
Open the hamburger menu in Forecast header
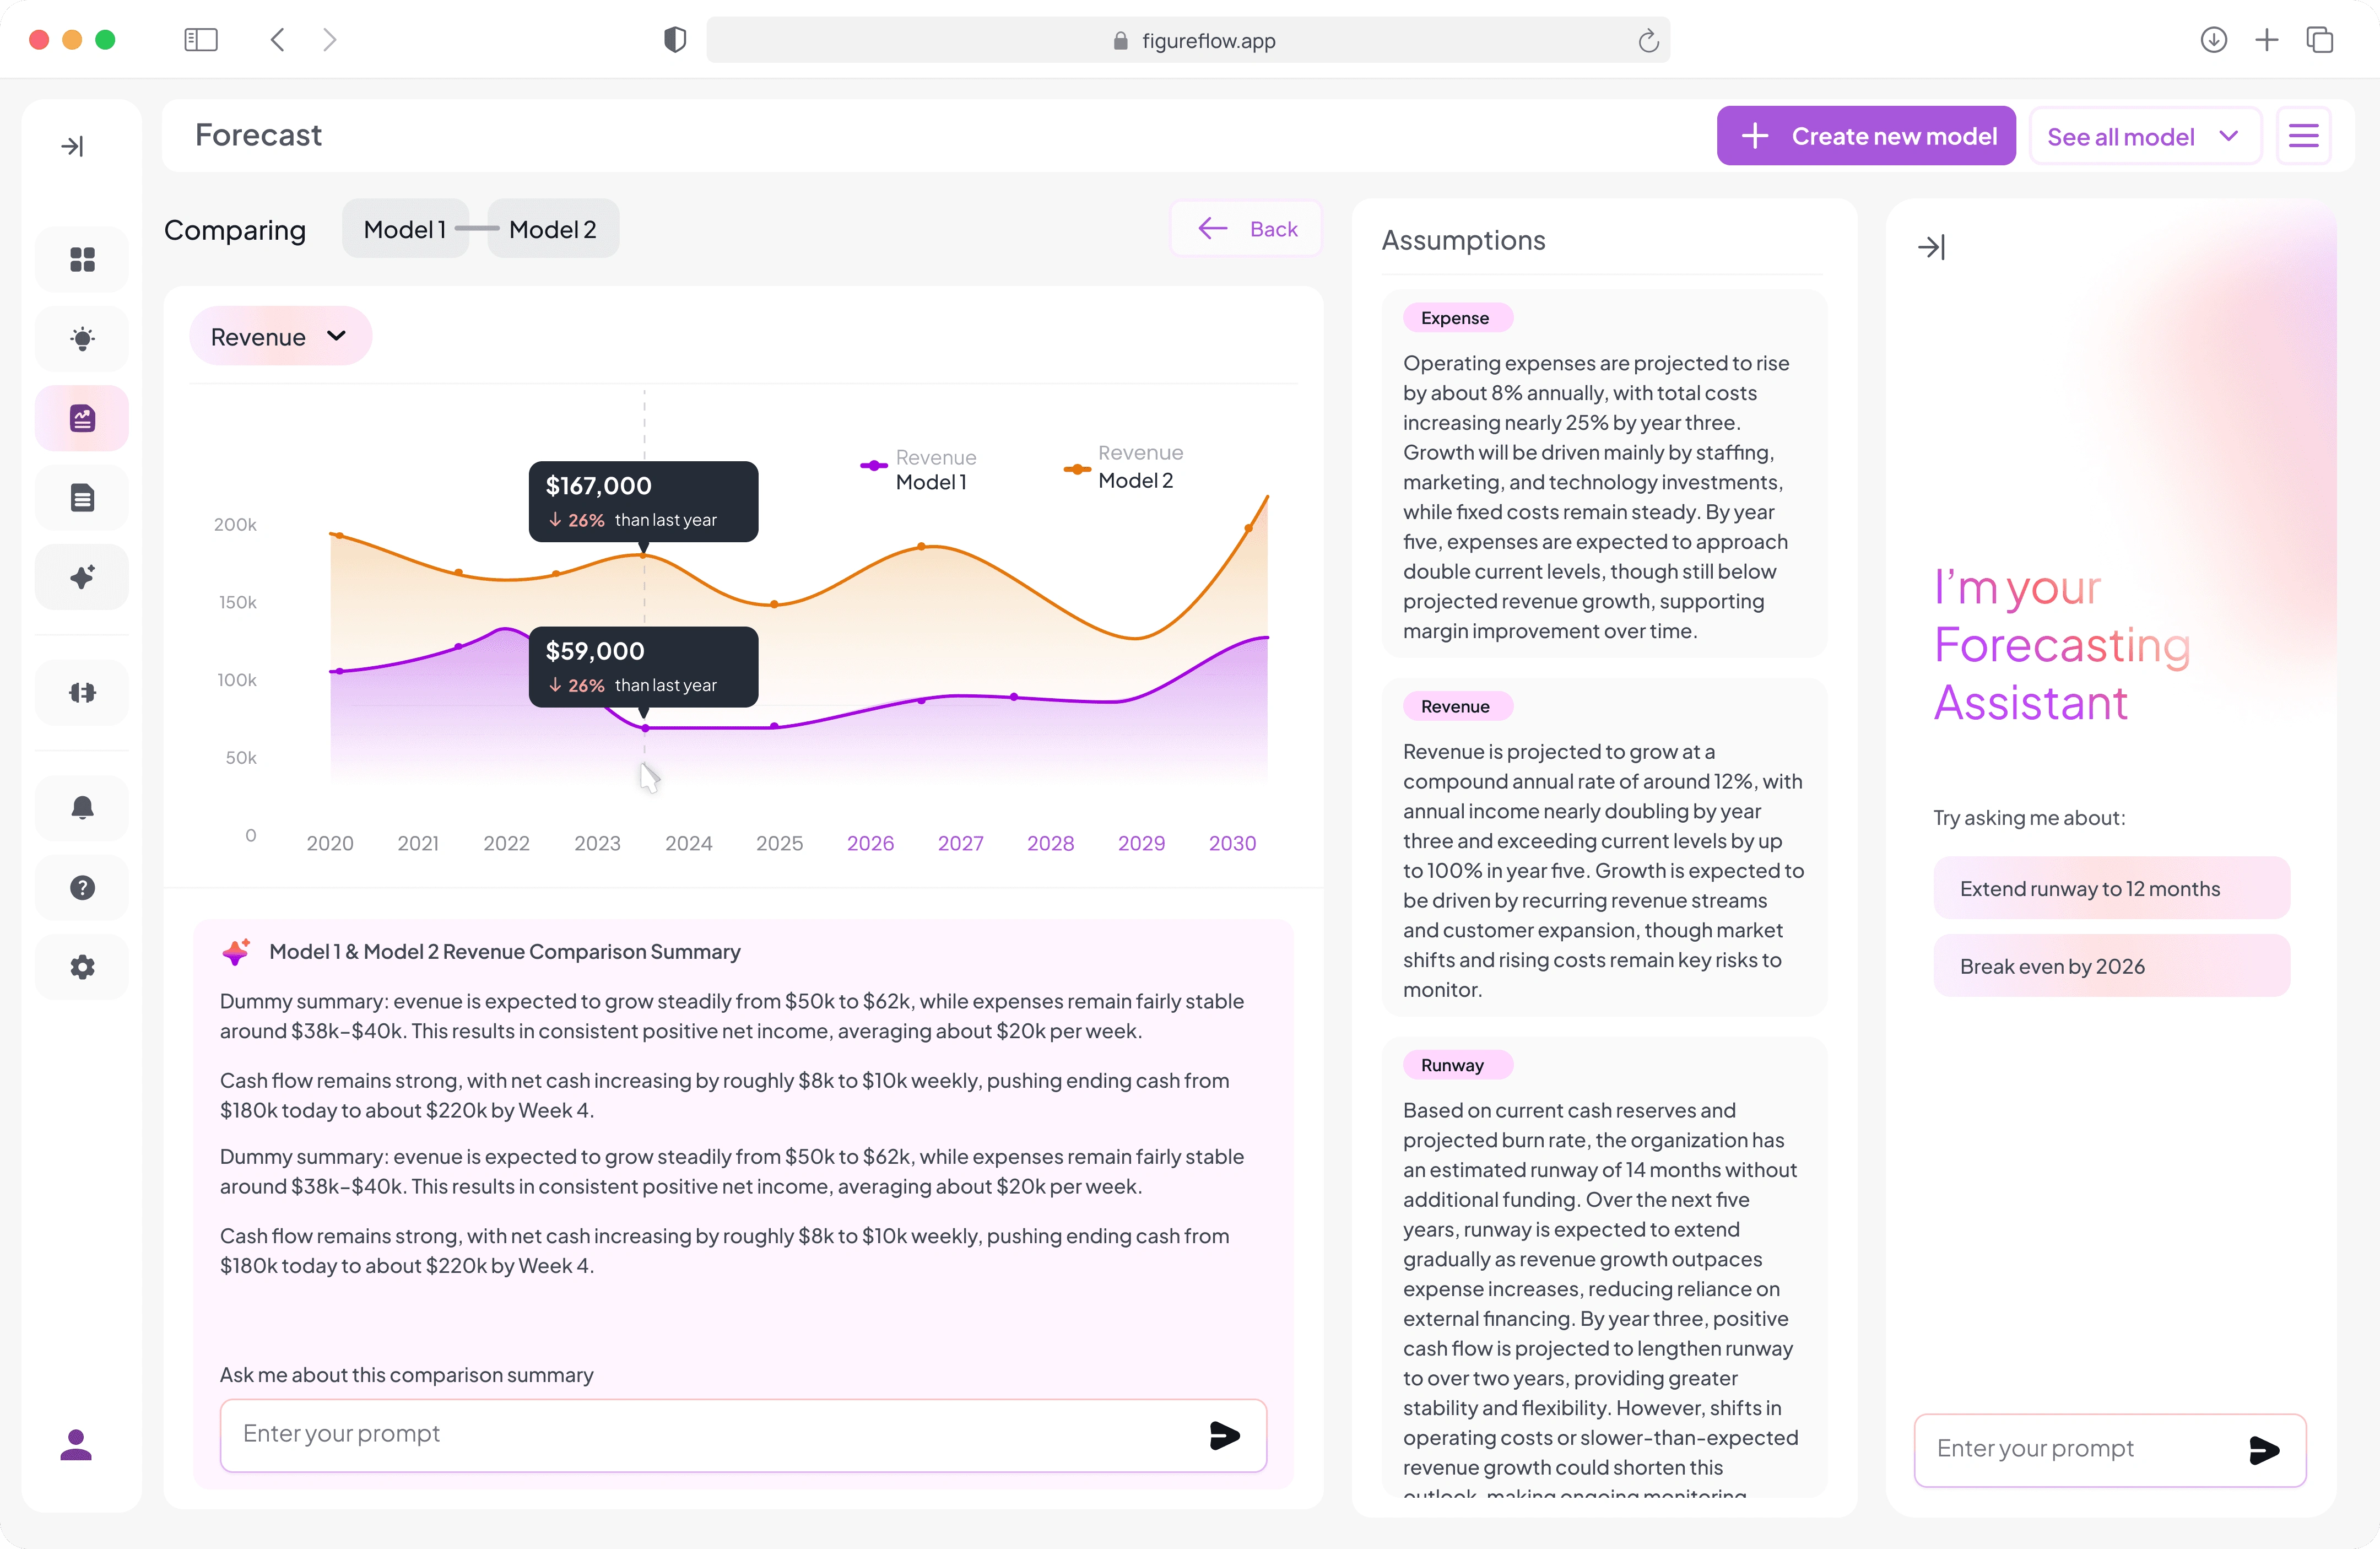pyautogui.click(x=2303, y=136)
